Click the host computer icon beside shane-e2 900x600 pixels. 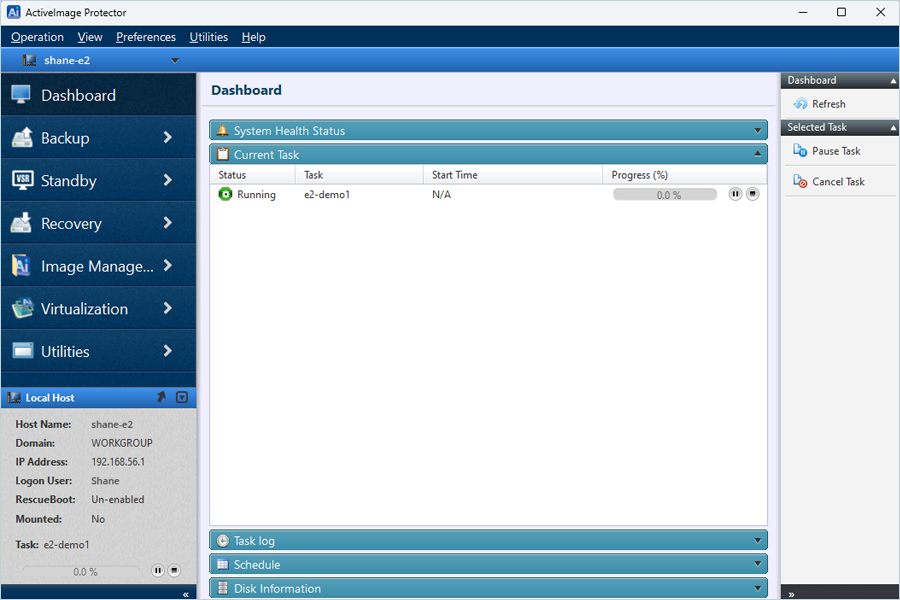(29, 60)
